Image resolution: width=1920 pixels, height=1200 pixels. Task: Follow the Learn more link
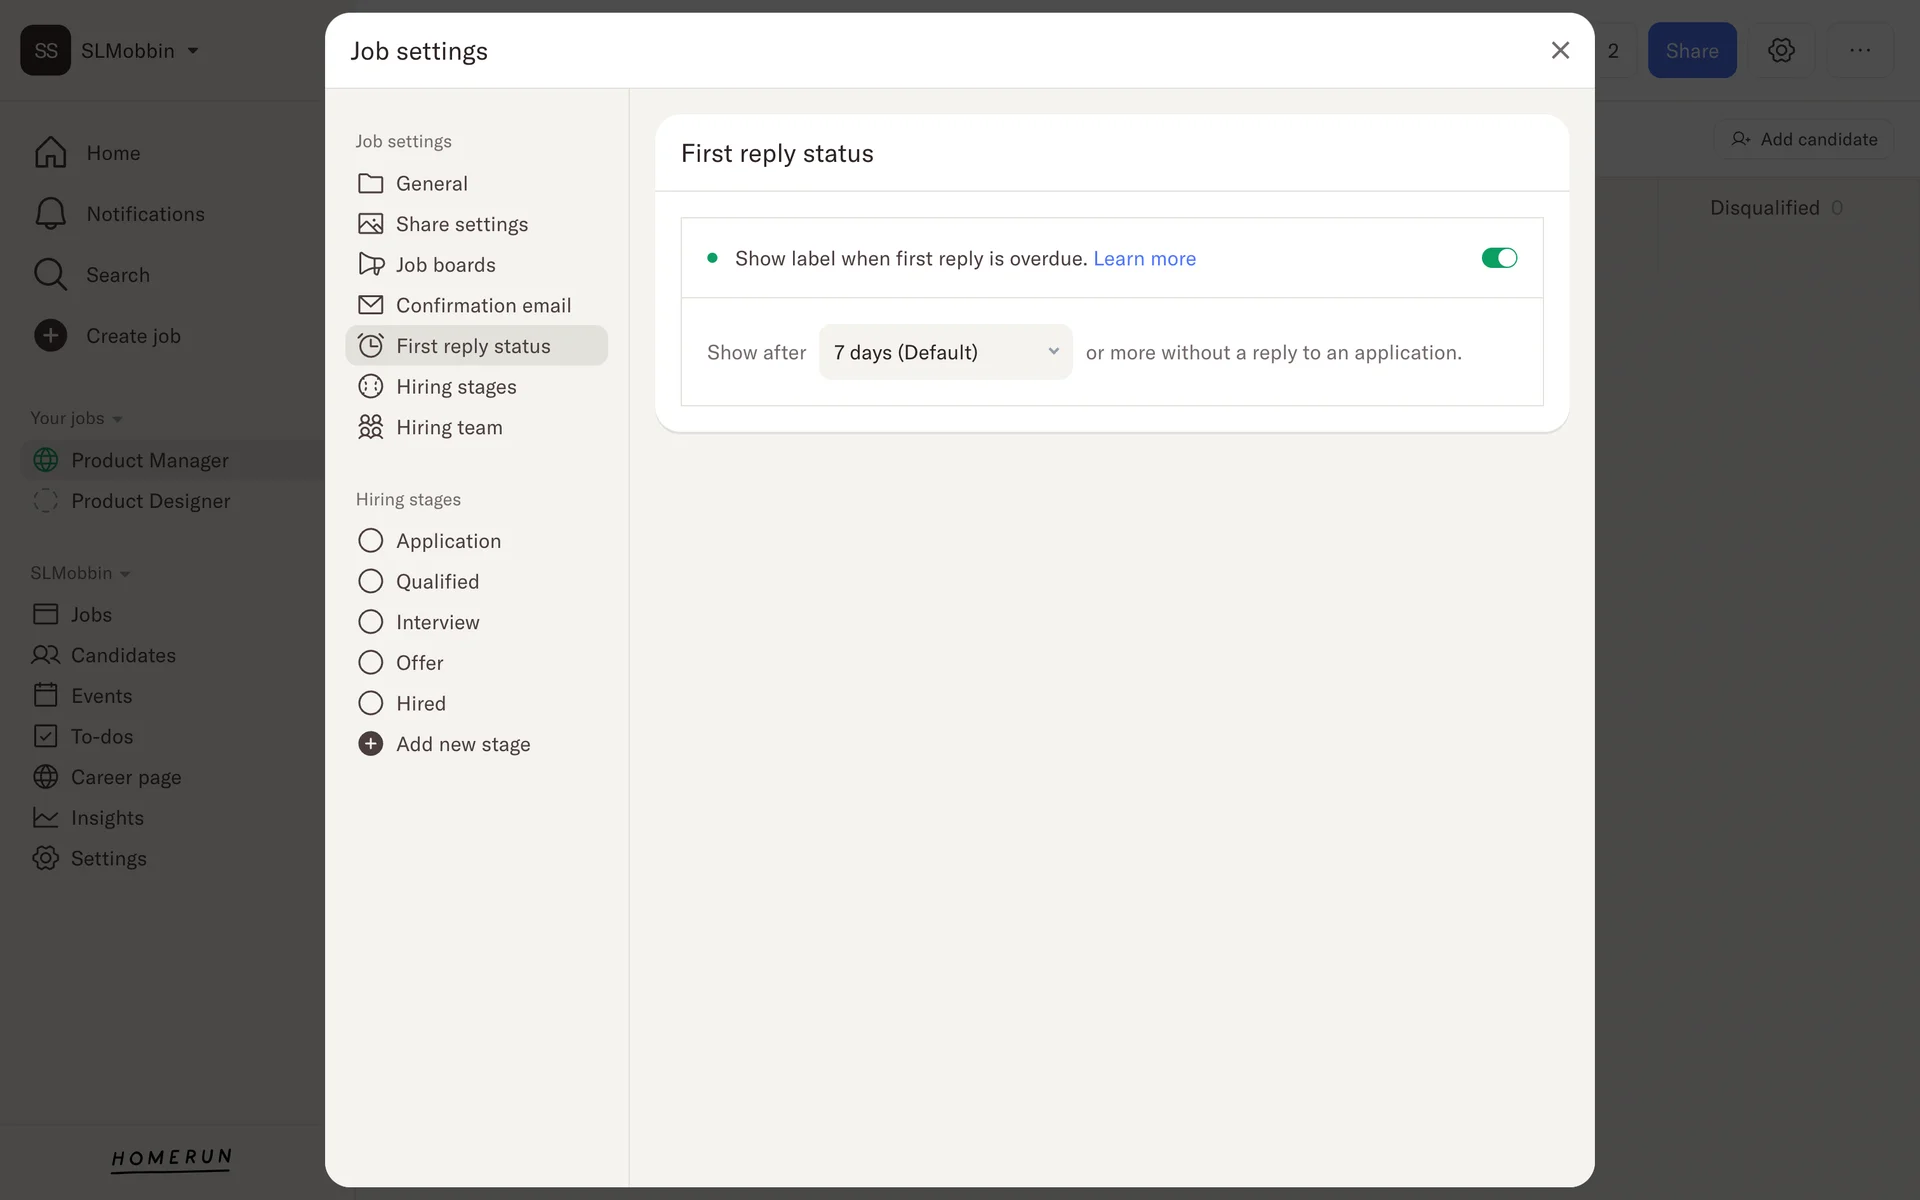(x=1144, y=259)
